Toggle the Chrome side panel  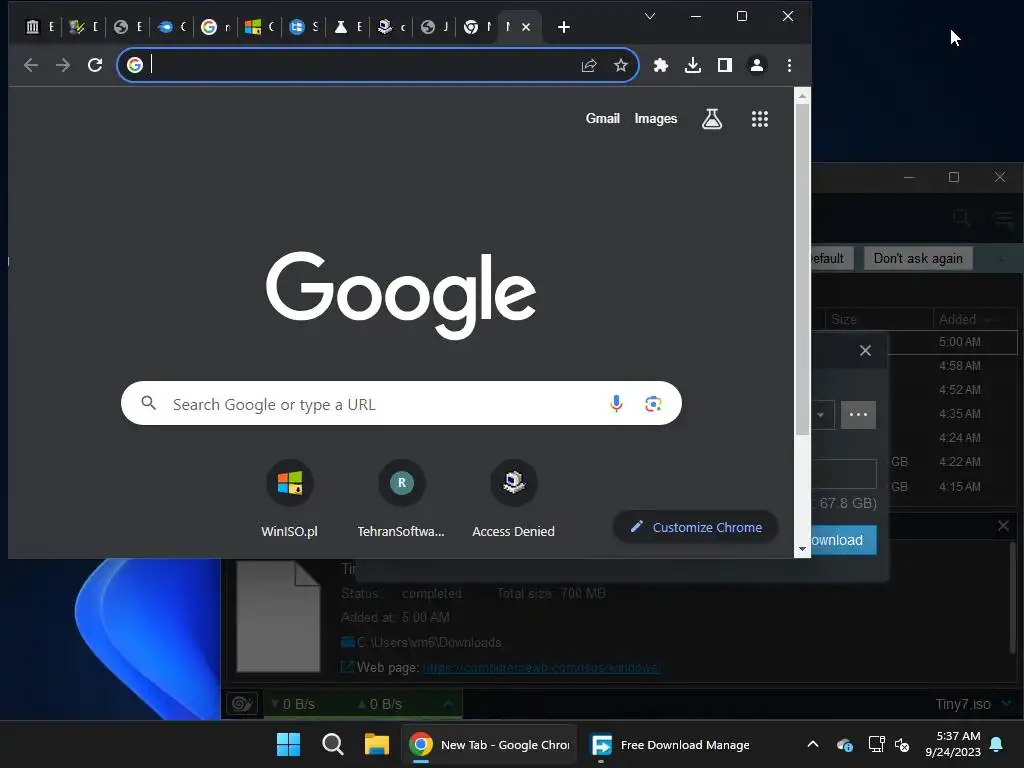(725, 65)
